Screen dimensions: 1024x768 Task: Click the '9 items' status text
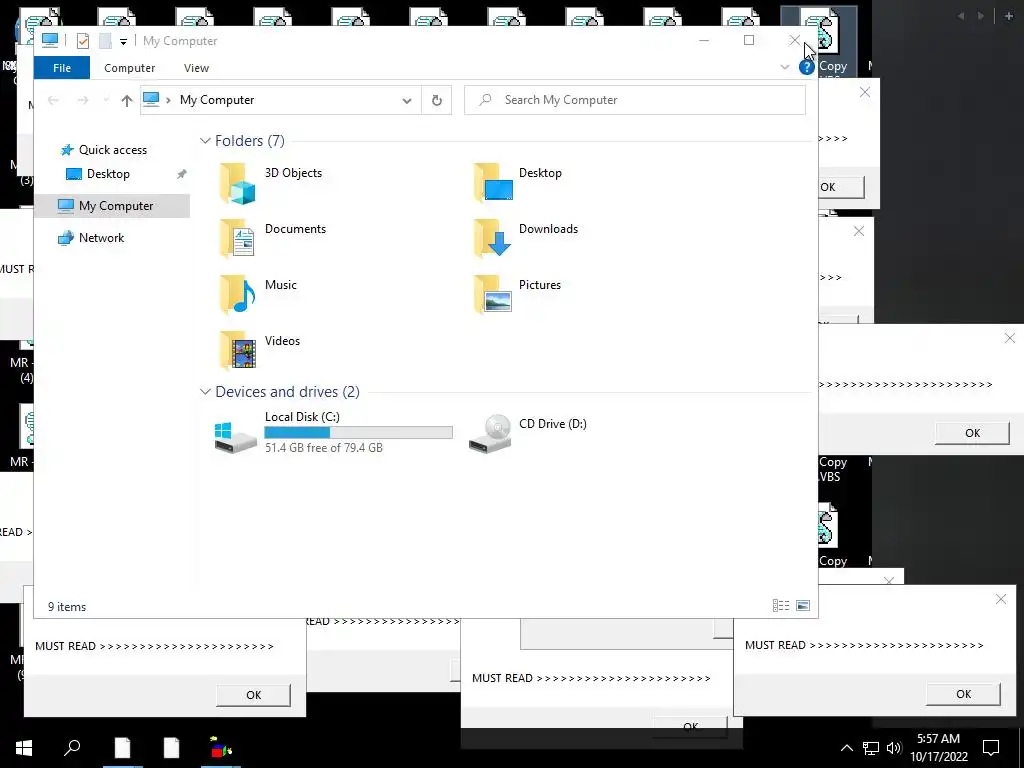(x=67, y=607)
